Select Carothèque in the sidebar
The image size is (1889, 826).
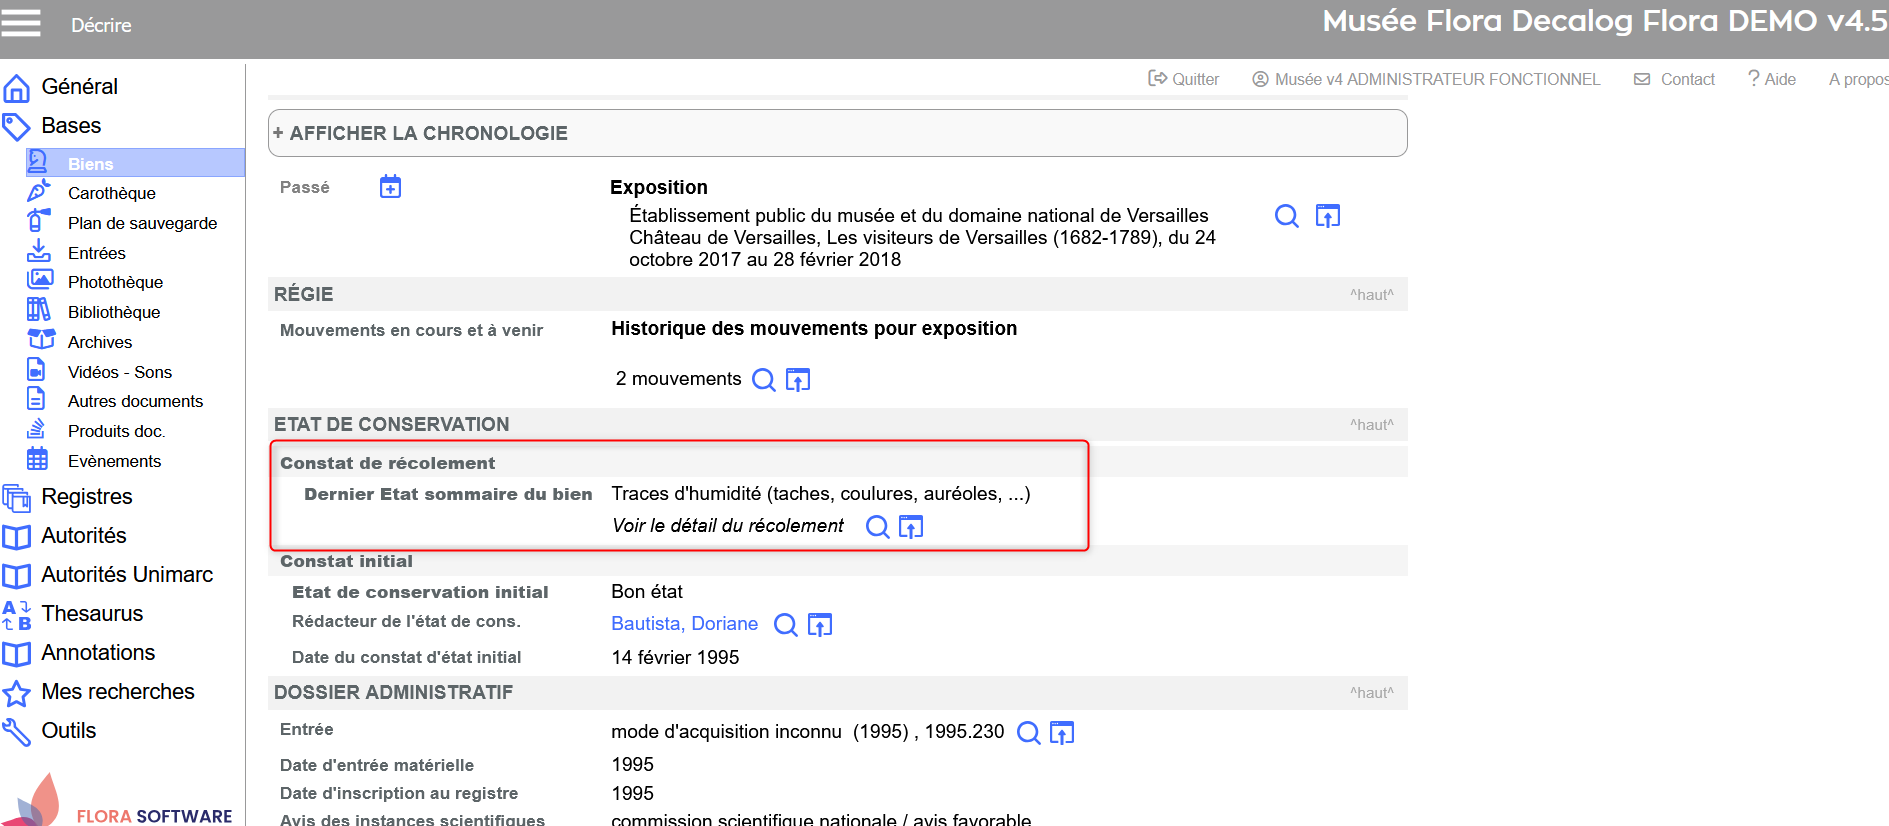111,193
